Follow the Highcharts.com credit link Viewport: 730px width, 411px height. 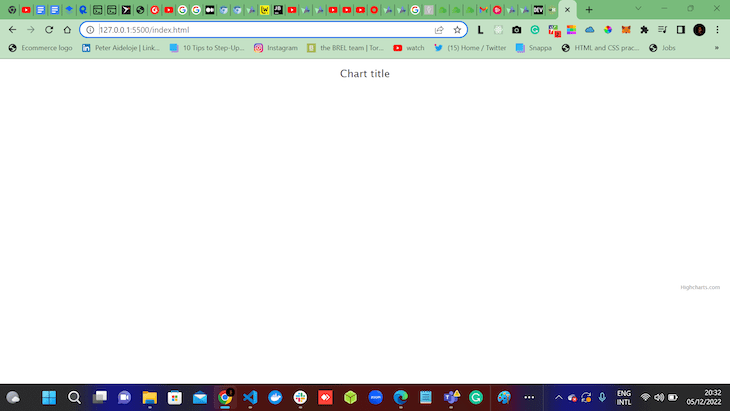point(700,287)
